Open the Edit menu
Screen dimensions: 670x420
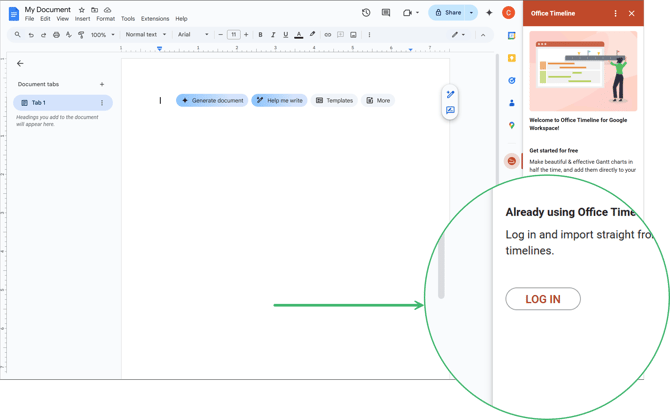click(x=45, y=19)
